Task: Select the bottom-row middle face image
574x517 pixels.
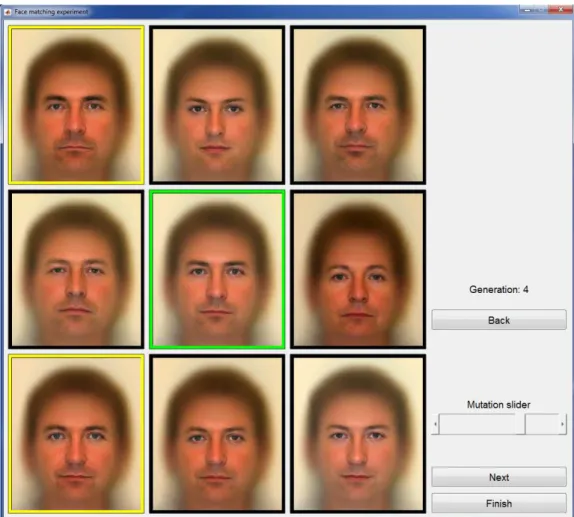Action: (x=217, y=434)
